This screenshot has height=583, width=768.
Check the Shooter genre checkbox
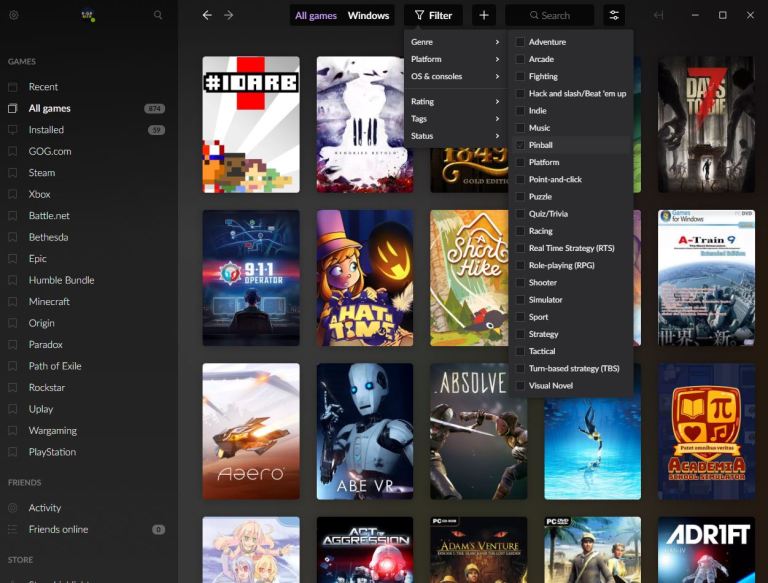tap(520, 283)
